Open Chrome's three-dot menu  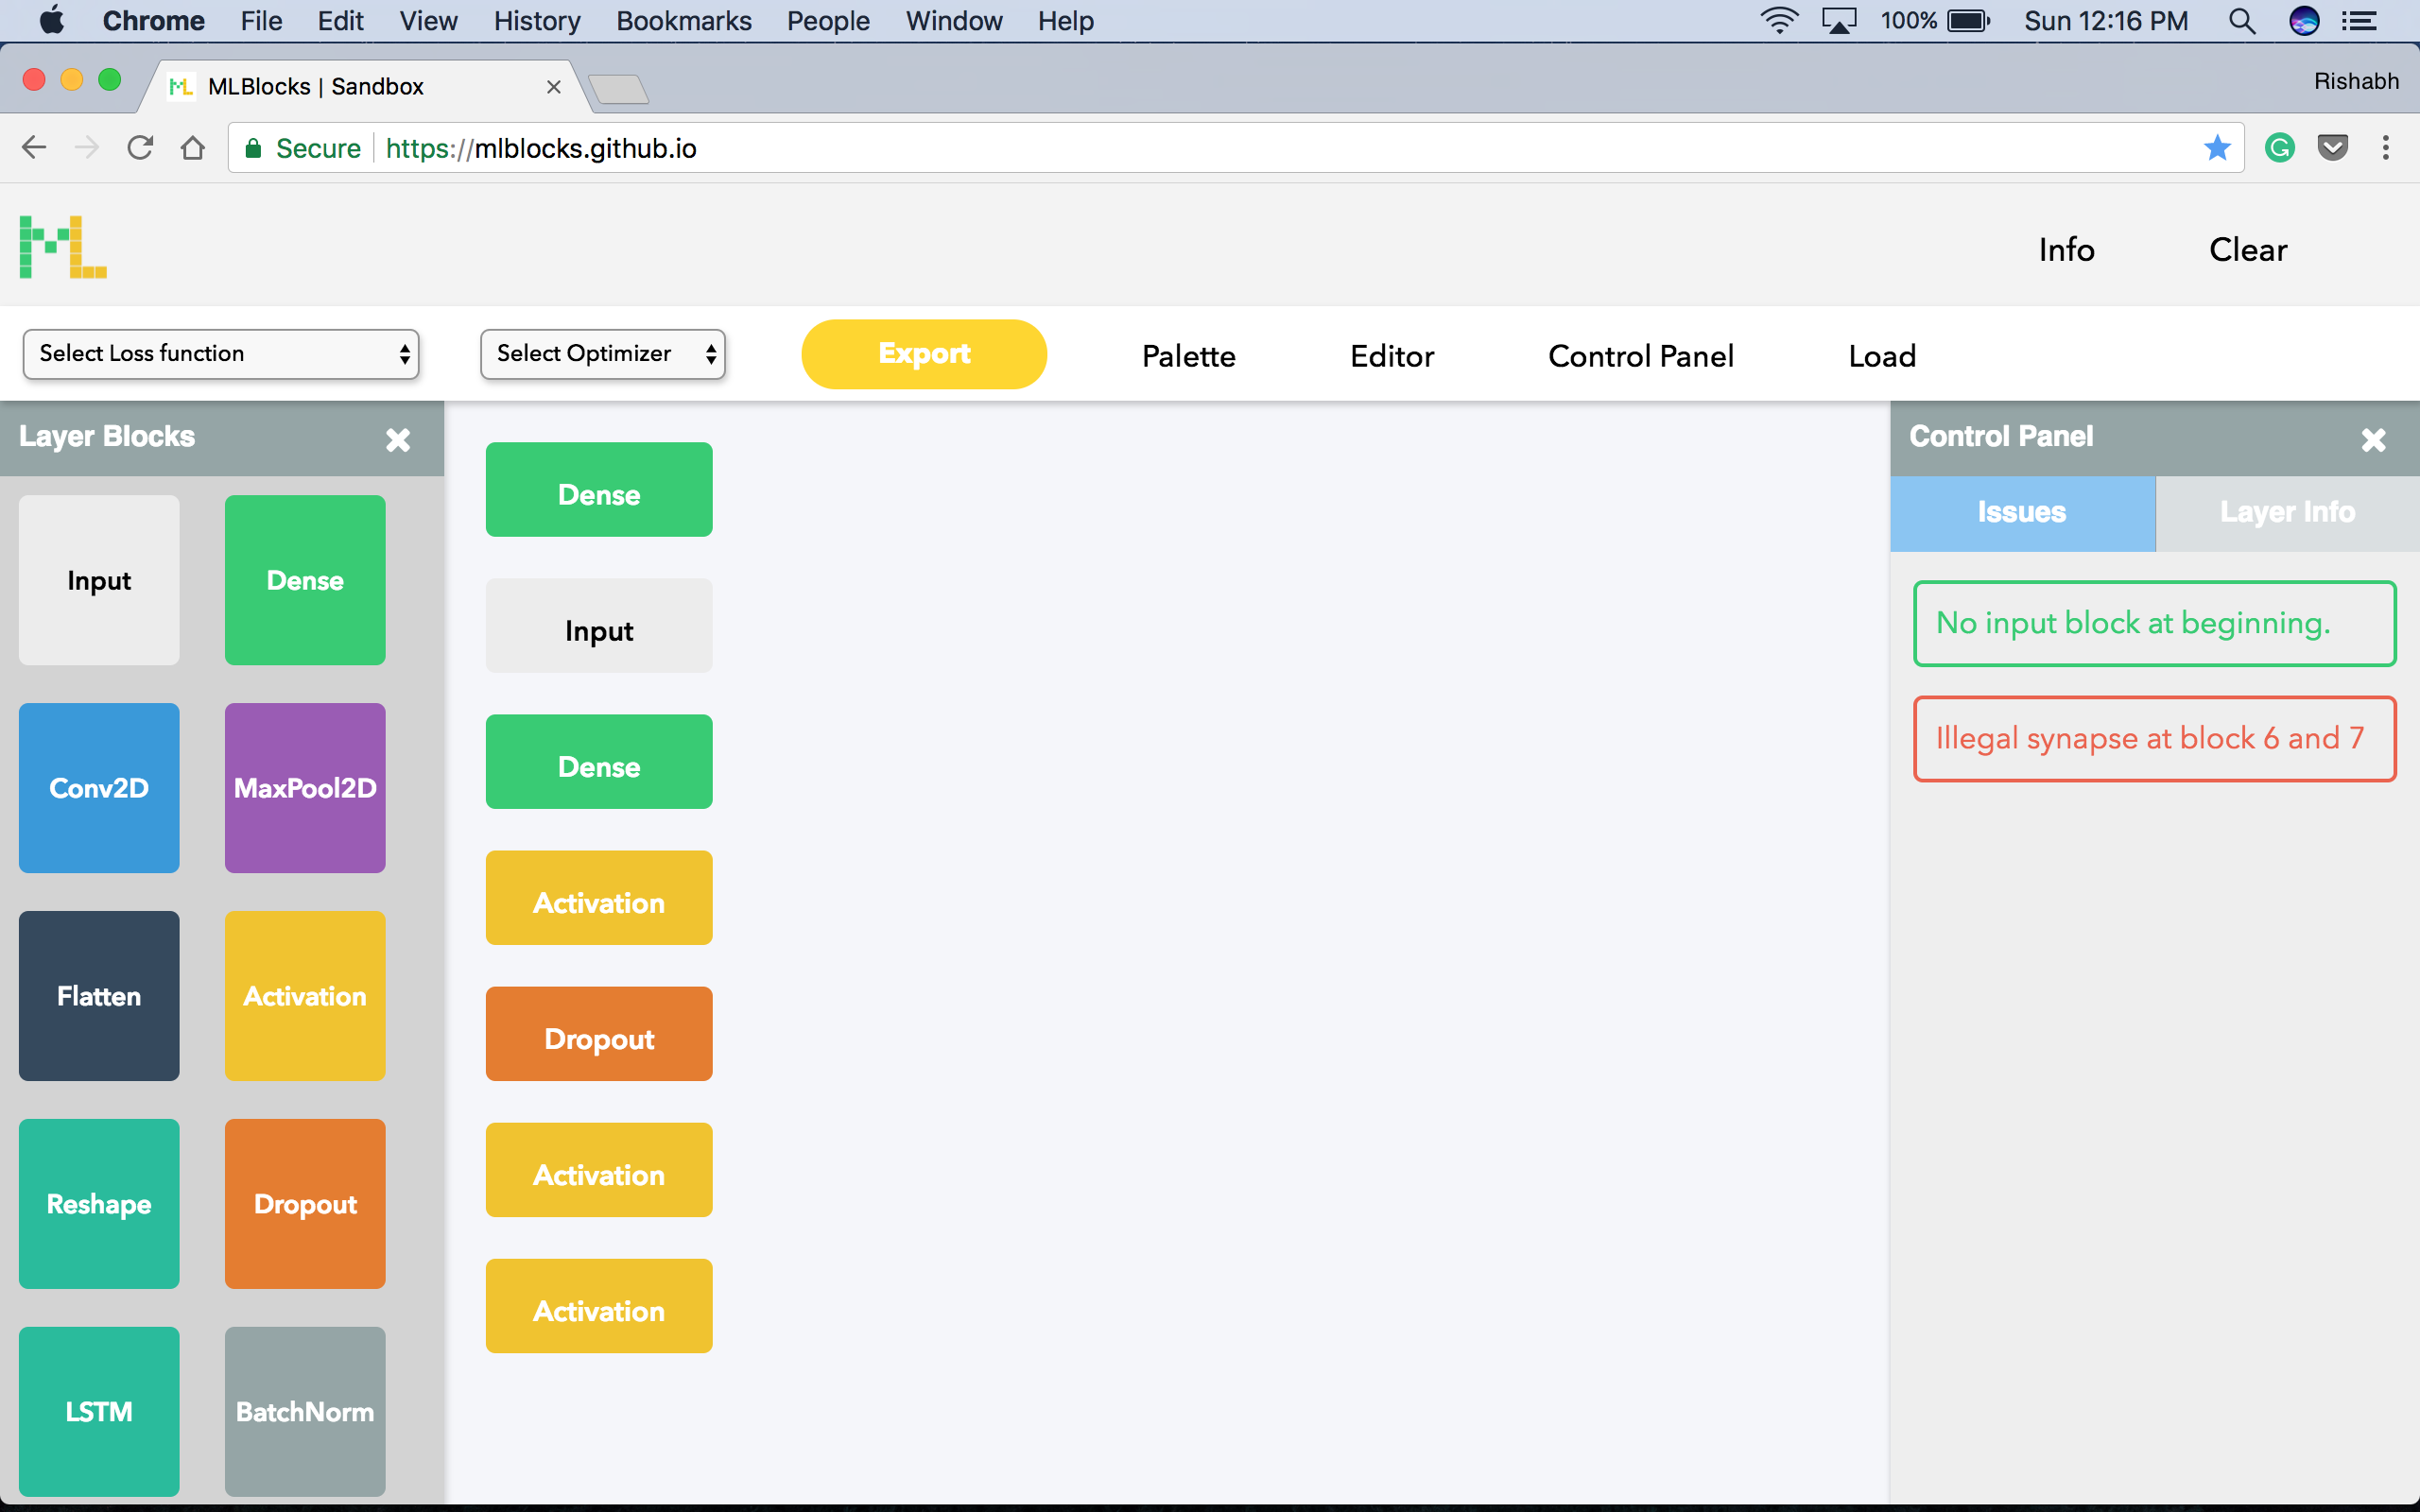point(2385,148)
